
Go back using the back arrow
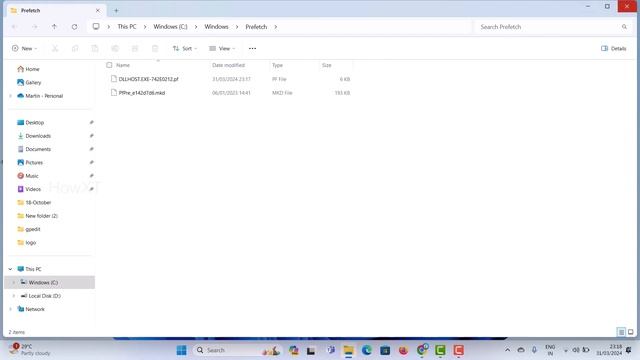pos(14,27)
